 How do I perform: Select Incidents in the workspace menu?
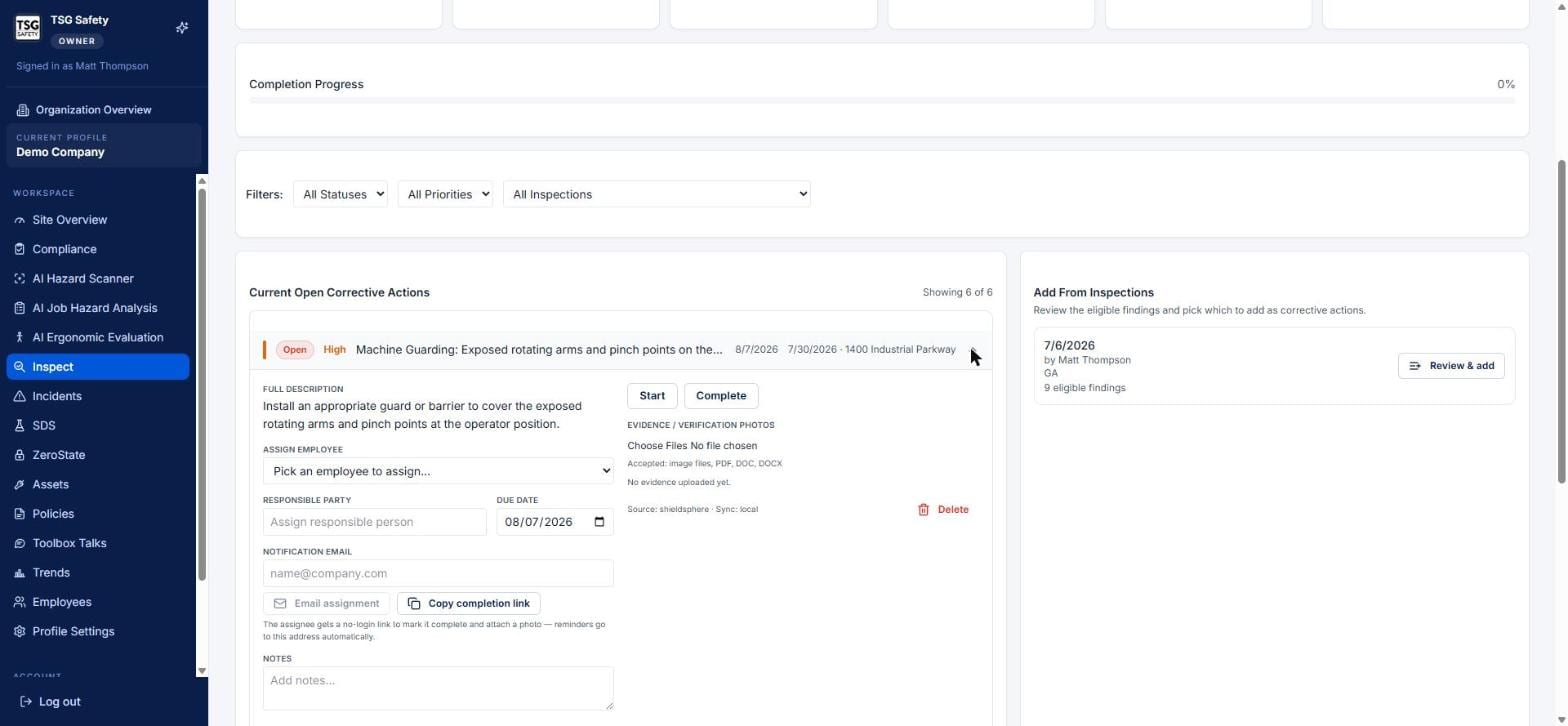coord(98,397)
